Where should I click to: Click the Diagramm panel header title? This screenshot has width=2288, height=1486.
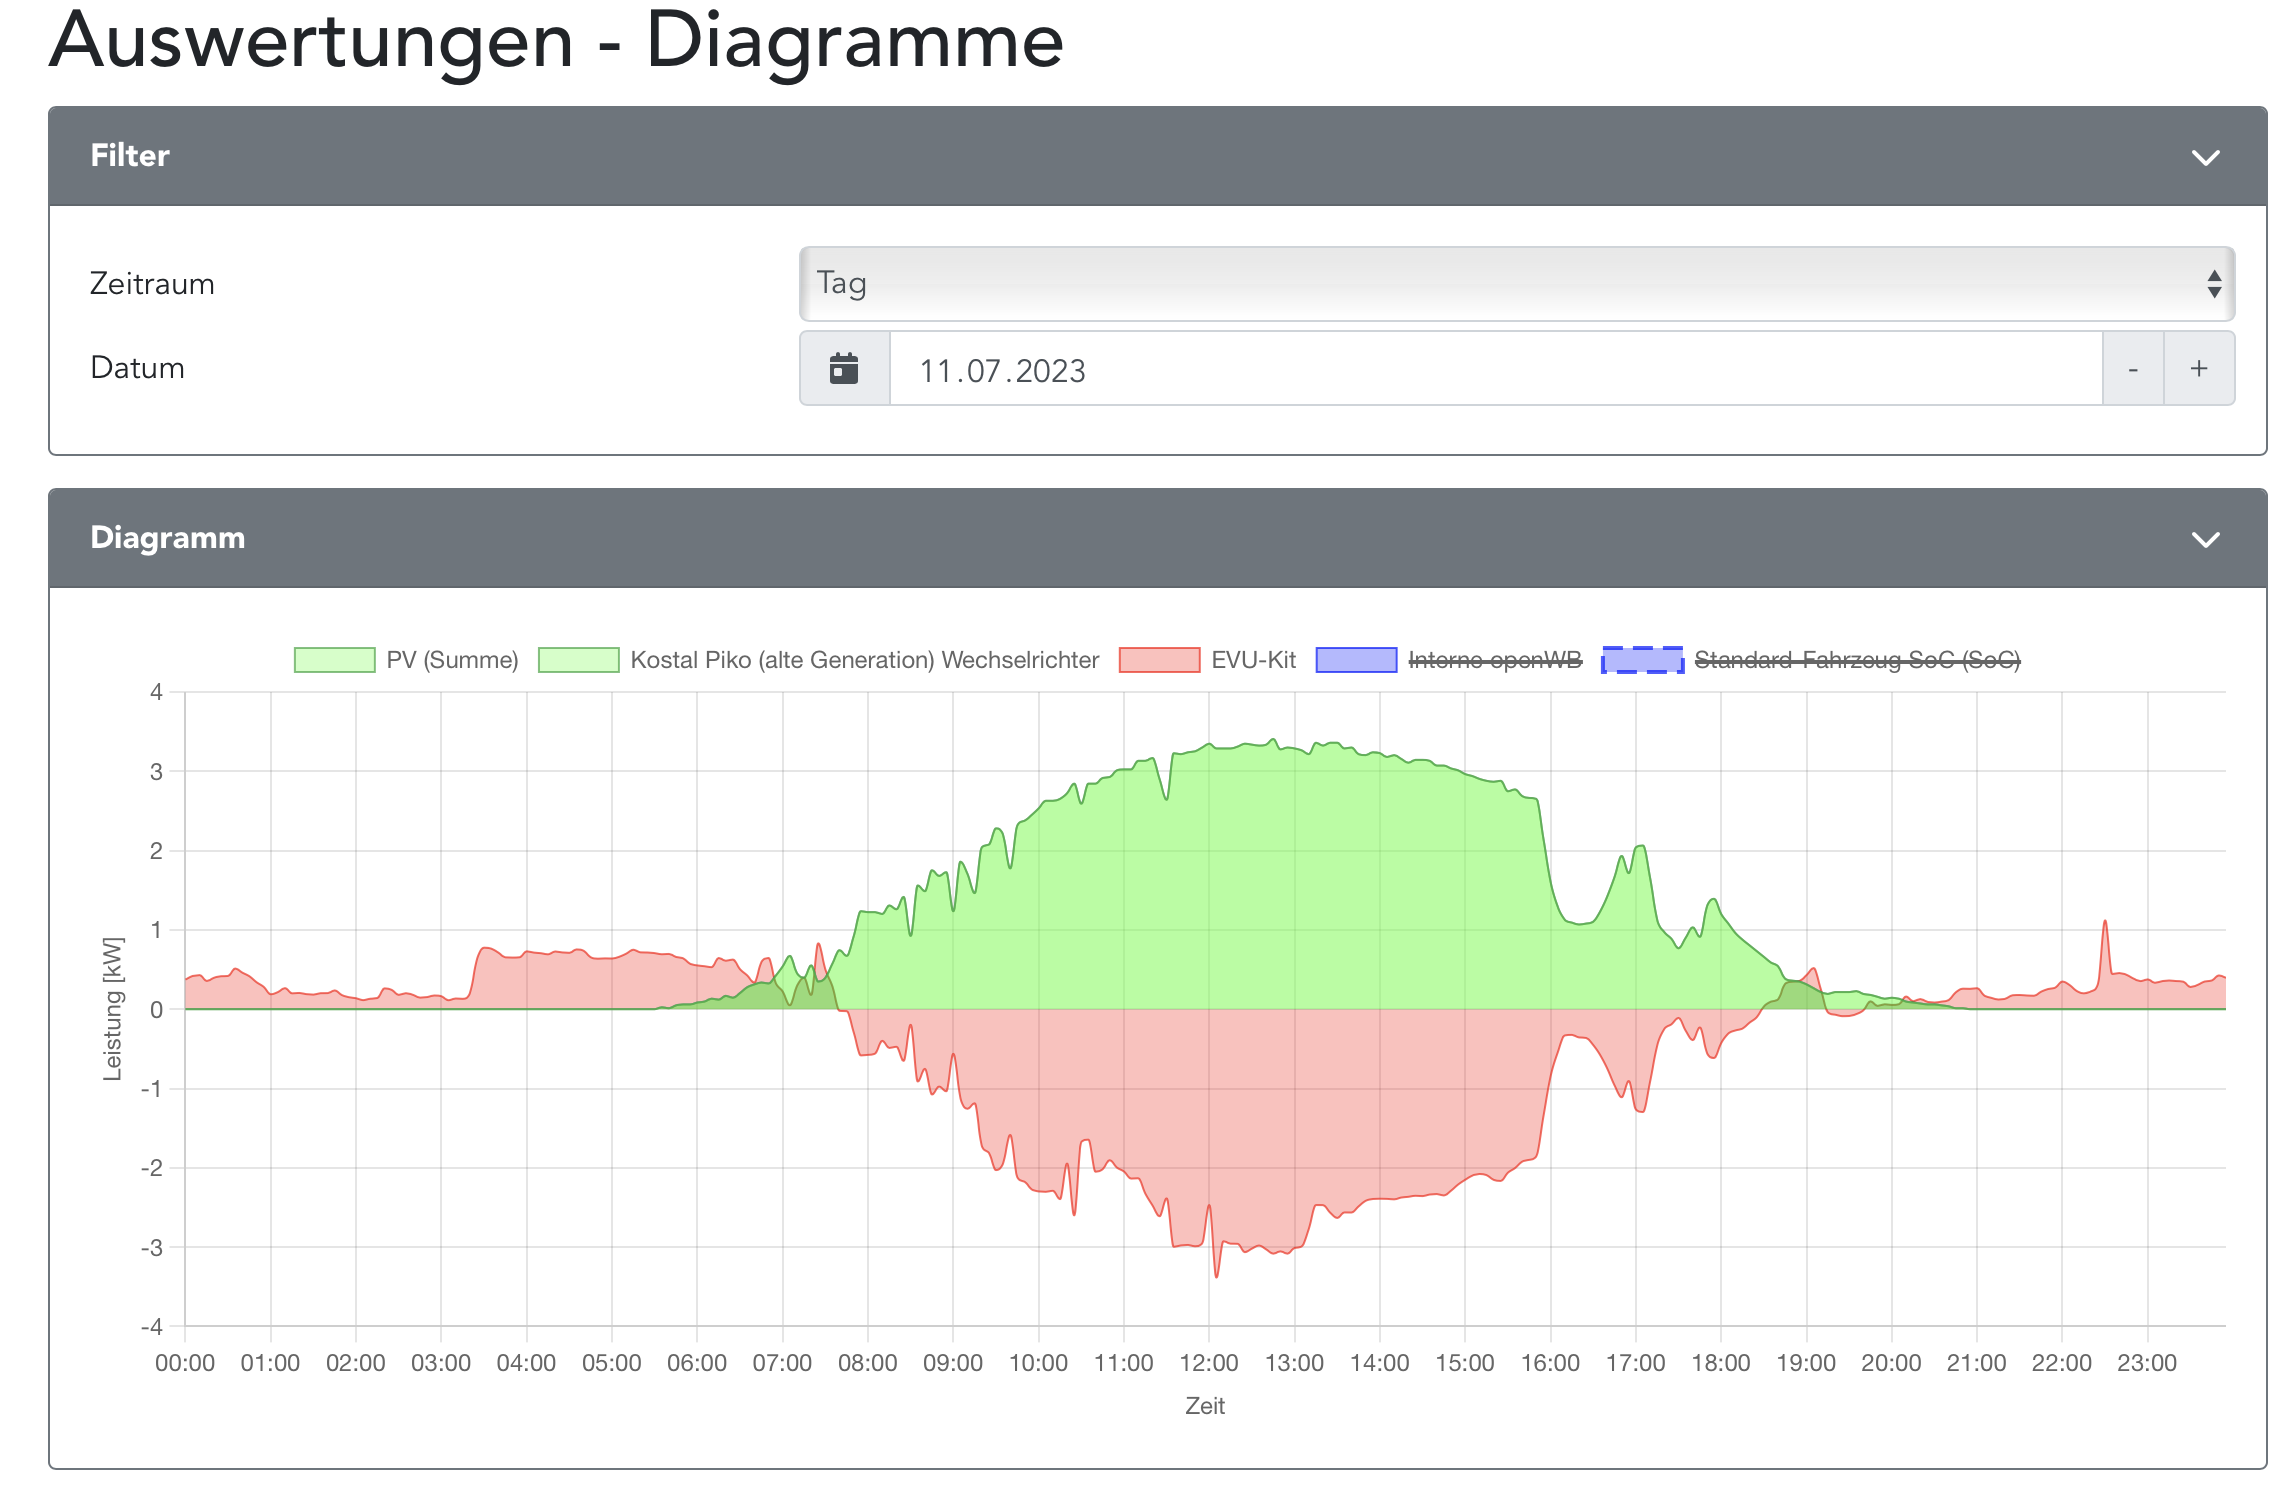[167, 538]
